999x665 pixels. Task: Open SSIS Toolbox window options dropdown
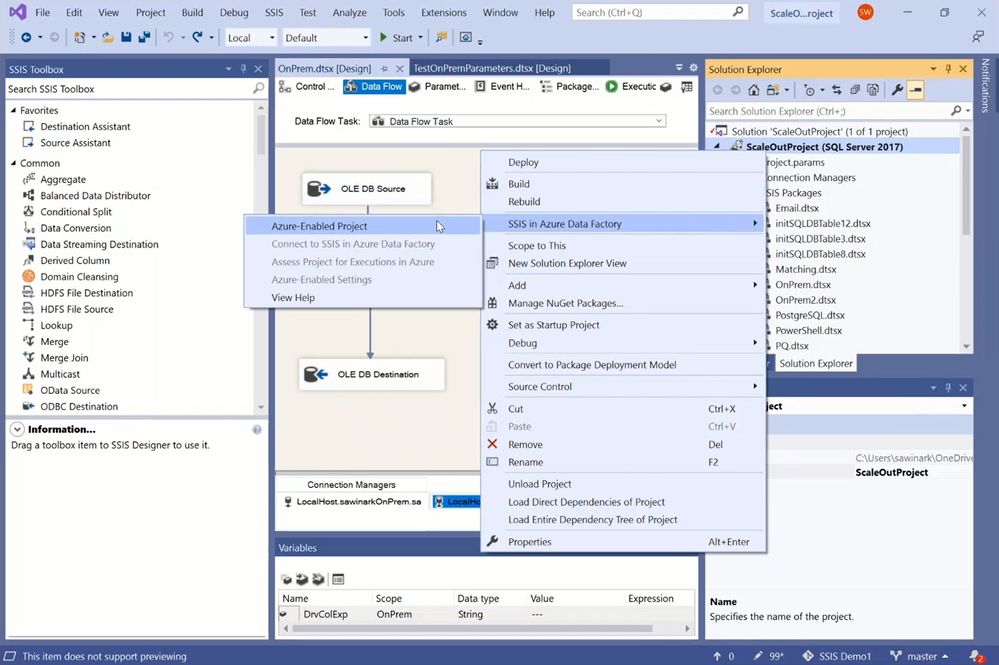point(228,69)
